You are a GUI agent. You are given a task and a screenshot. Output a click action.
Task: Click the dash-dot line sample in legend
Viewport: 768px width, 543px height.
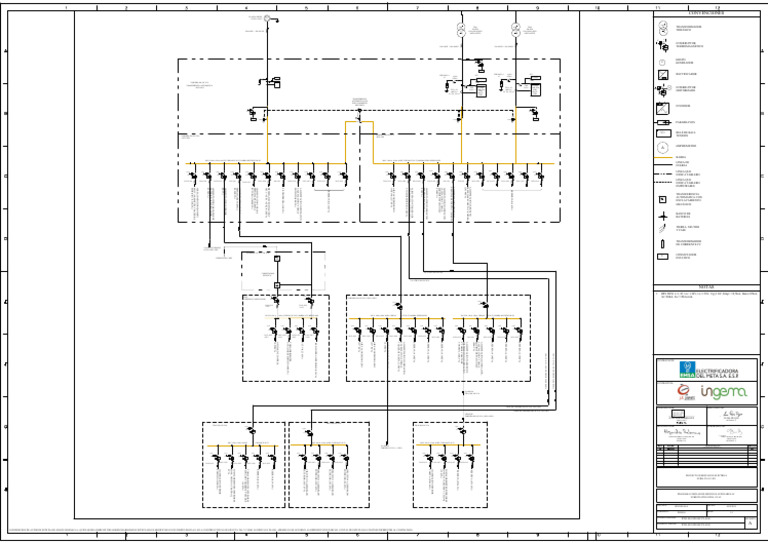(663, 173)
